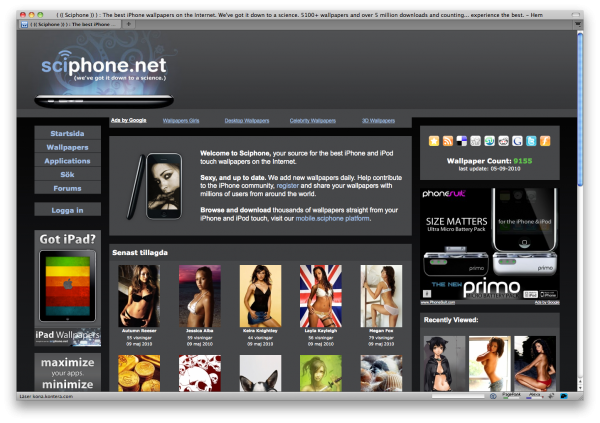Open the Wallpapers Girls ad link
Screen dimensions: 600x423
coord(181,121)
